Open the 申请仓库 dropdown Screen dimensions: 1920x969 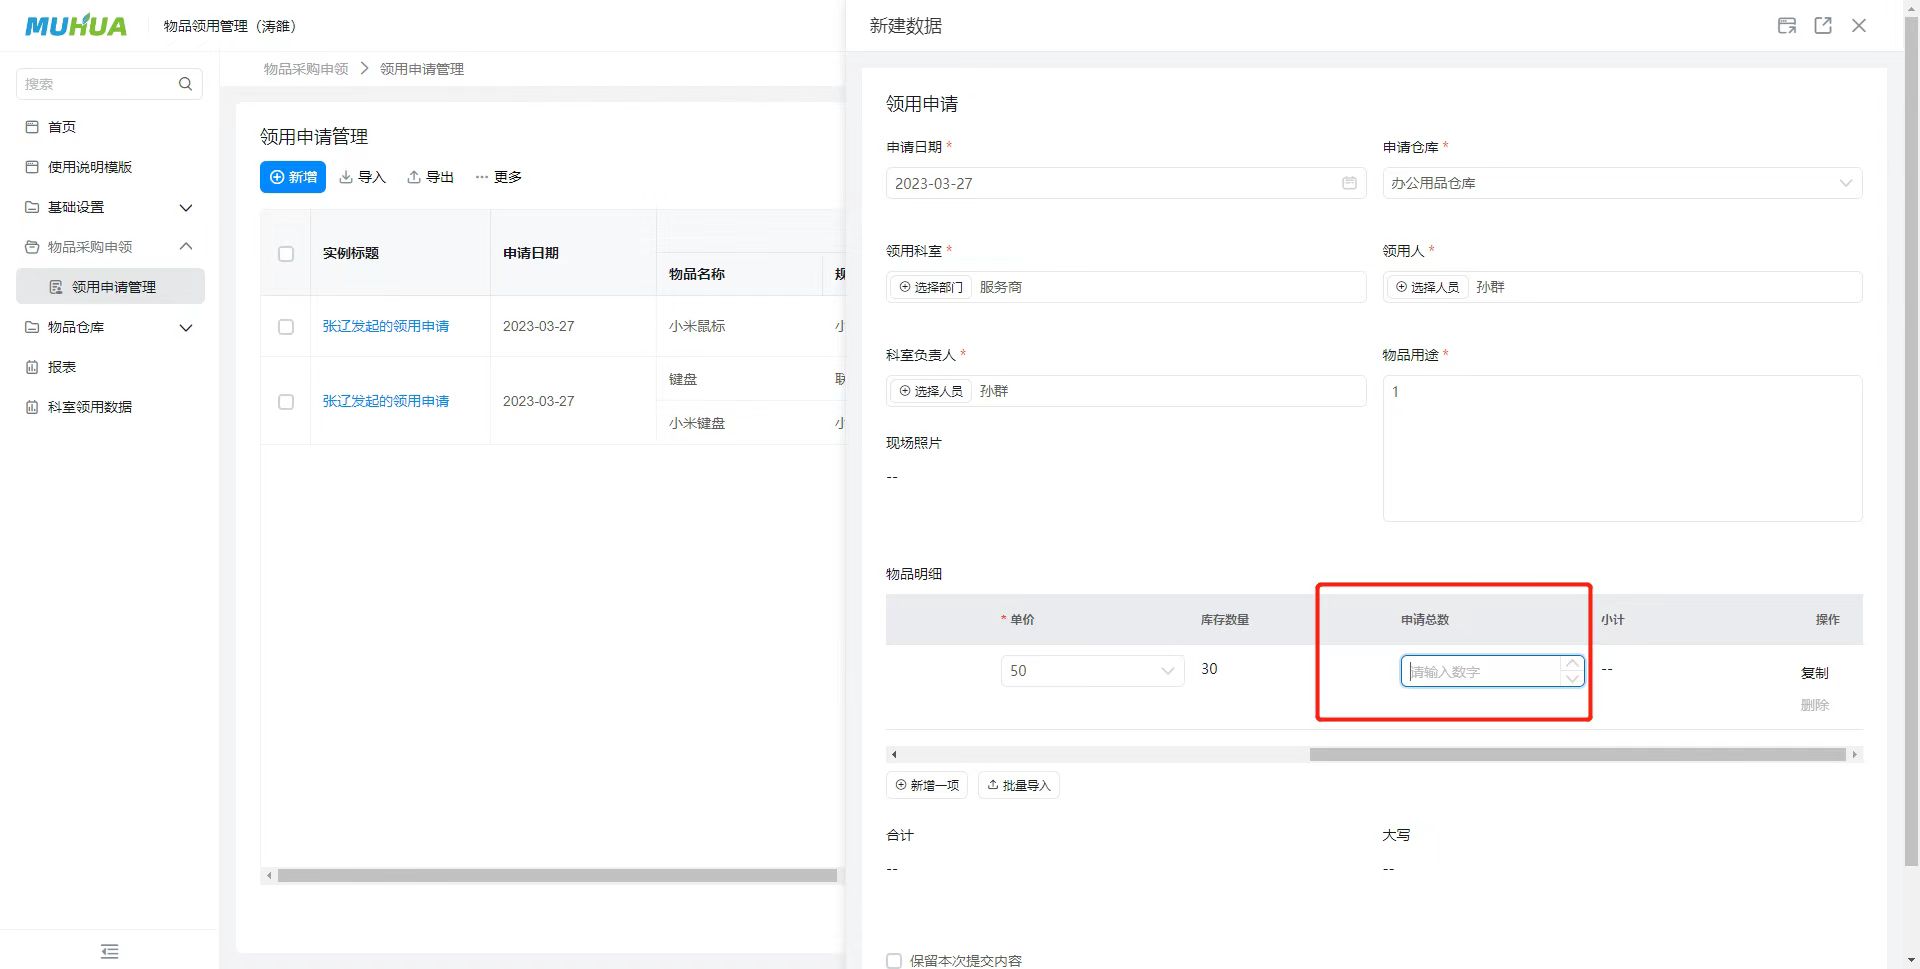click(1622, 183)
